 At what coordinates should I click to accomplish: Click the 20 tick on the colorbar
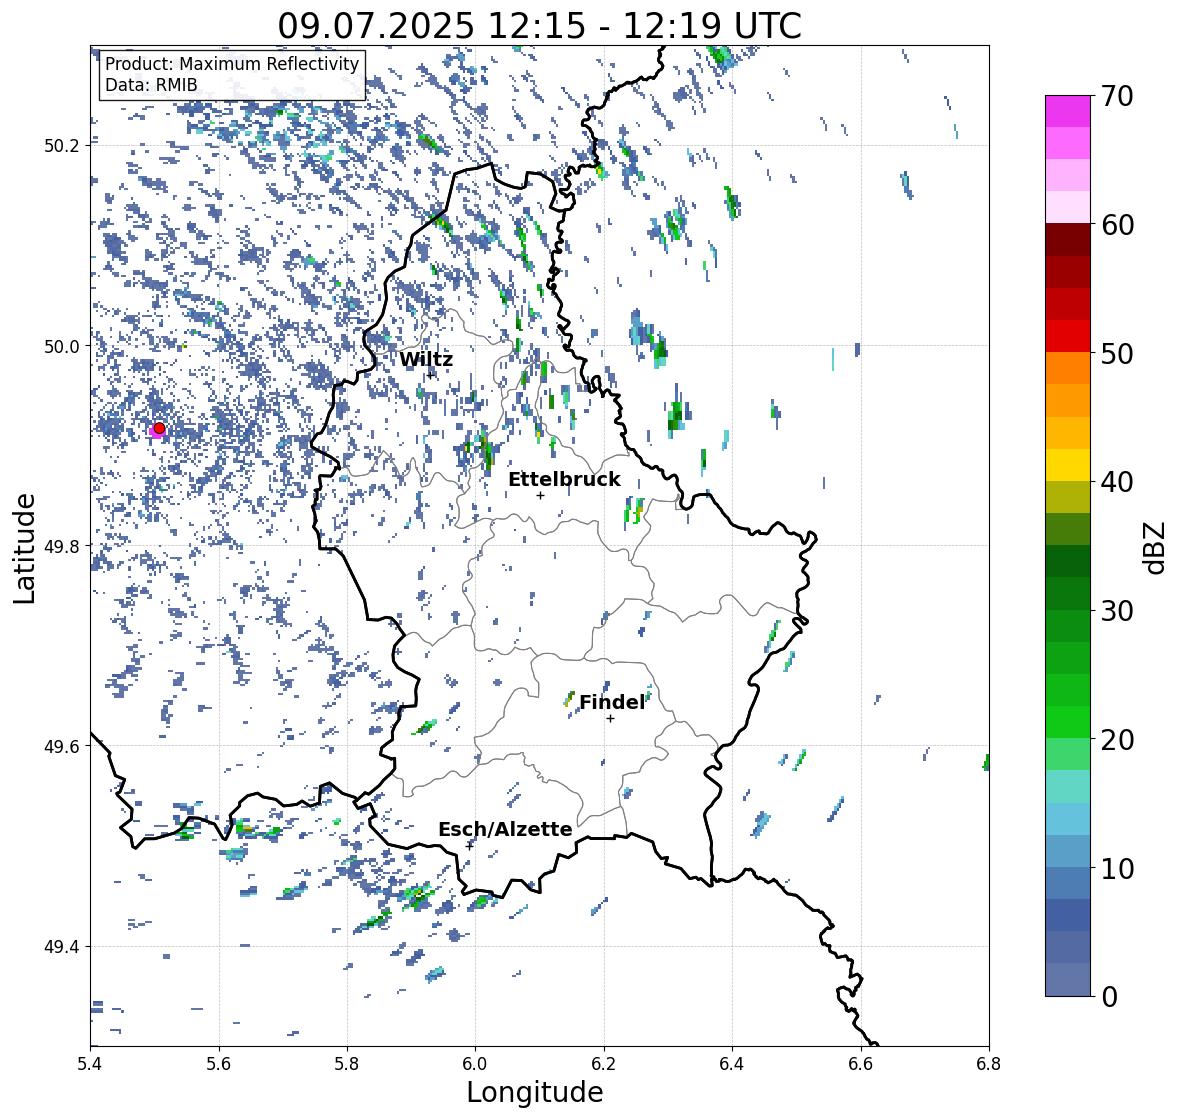coord(1117,739)
